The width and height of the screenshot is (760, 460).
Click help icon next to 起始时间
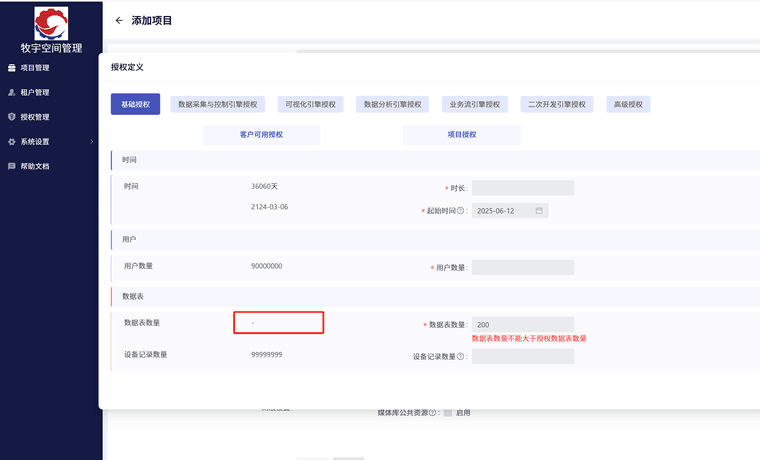point(460,210)
